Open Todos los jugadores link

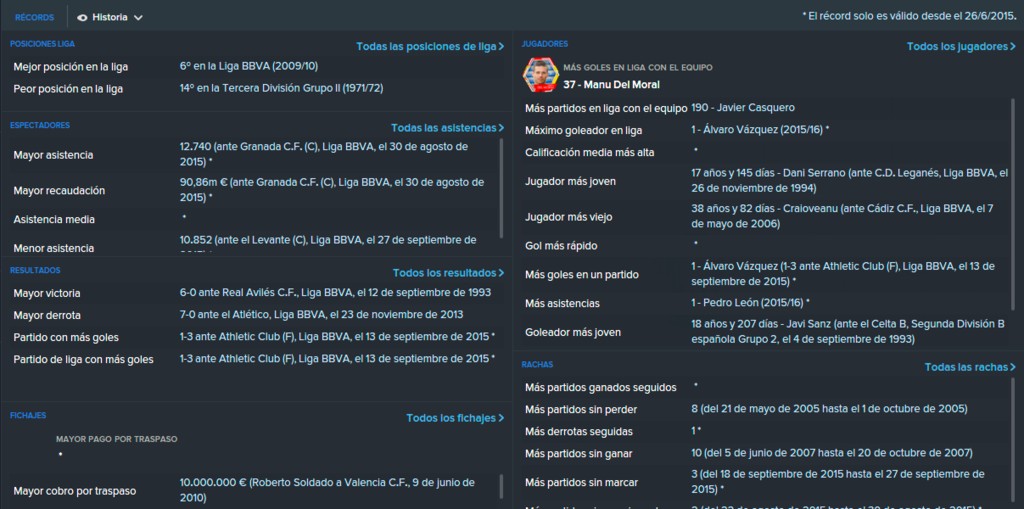point(961,46)
